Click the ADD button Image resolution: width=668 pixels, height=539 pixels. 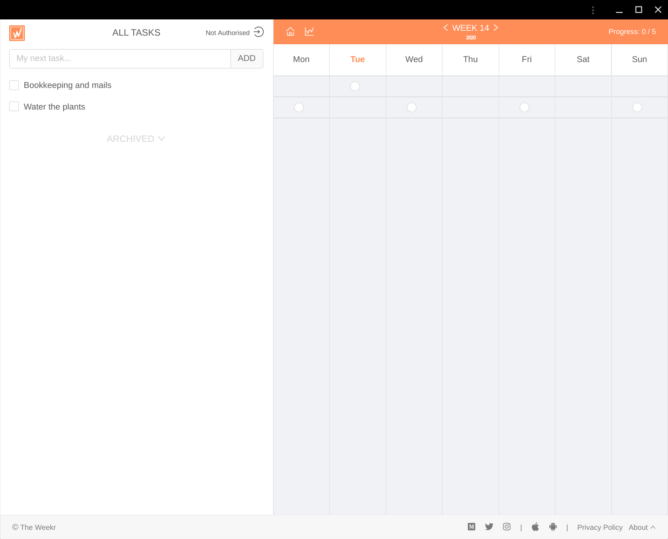tap(247, 58)
